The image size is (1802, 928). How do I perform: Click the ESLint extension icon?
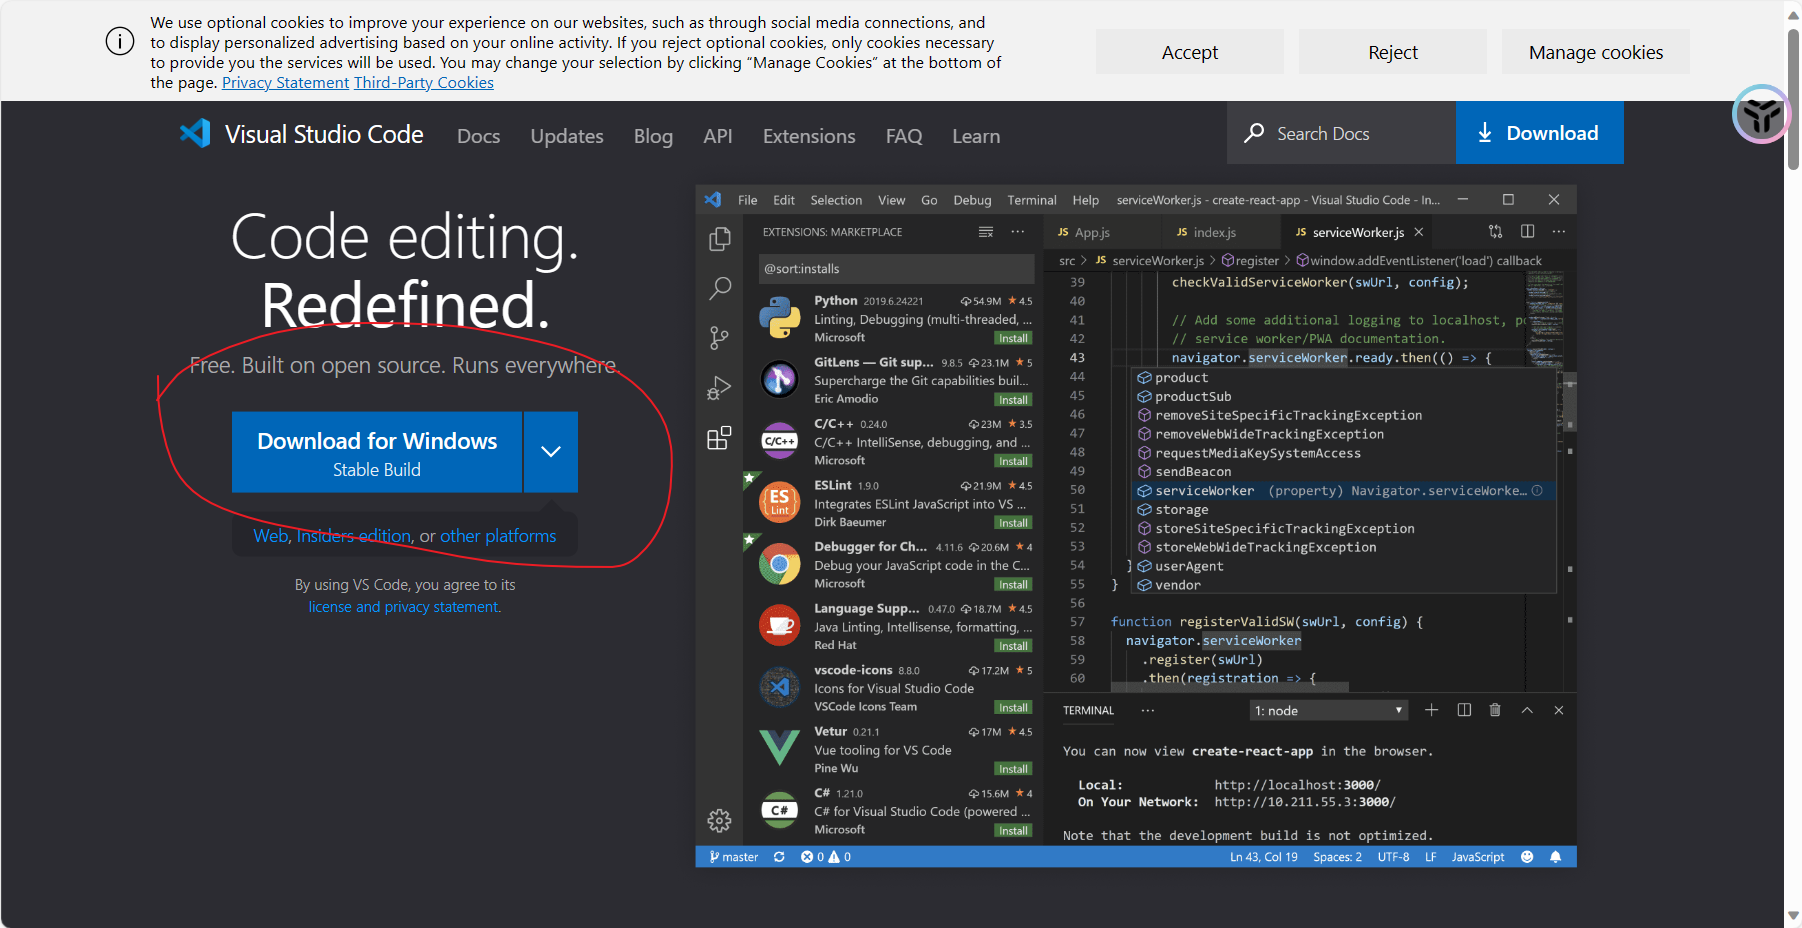[x=779, y=503]
